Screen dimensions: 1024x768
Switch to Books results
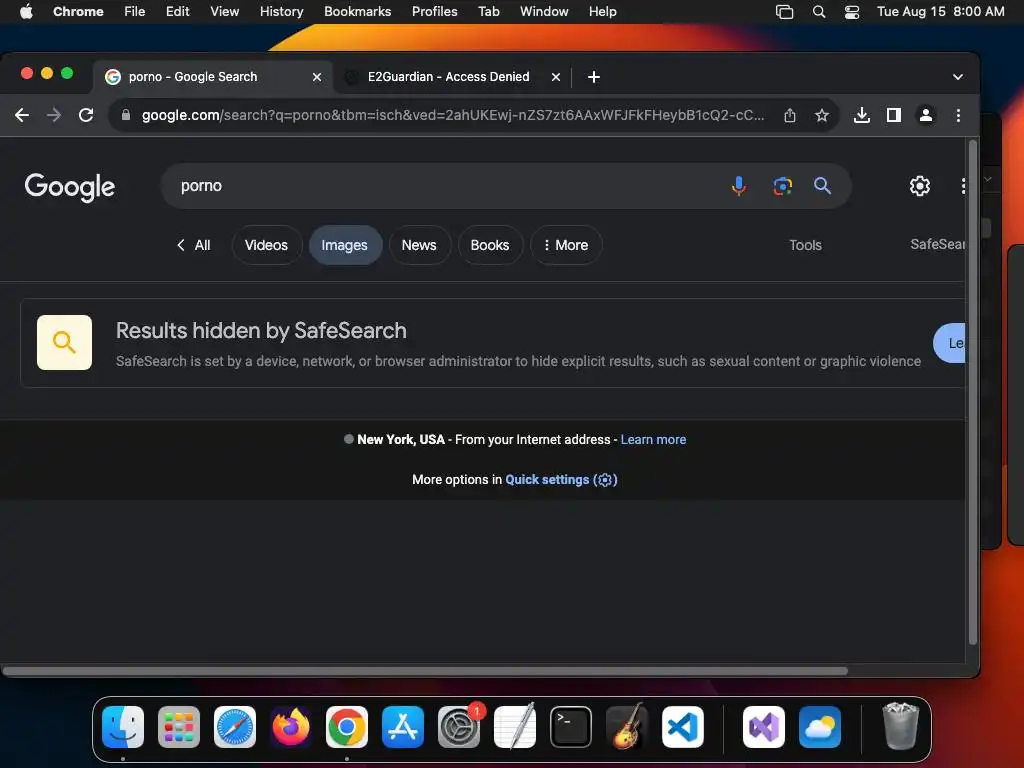point(490,245)
